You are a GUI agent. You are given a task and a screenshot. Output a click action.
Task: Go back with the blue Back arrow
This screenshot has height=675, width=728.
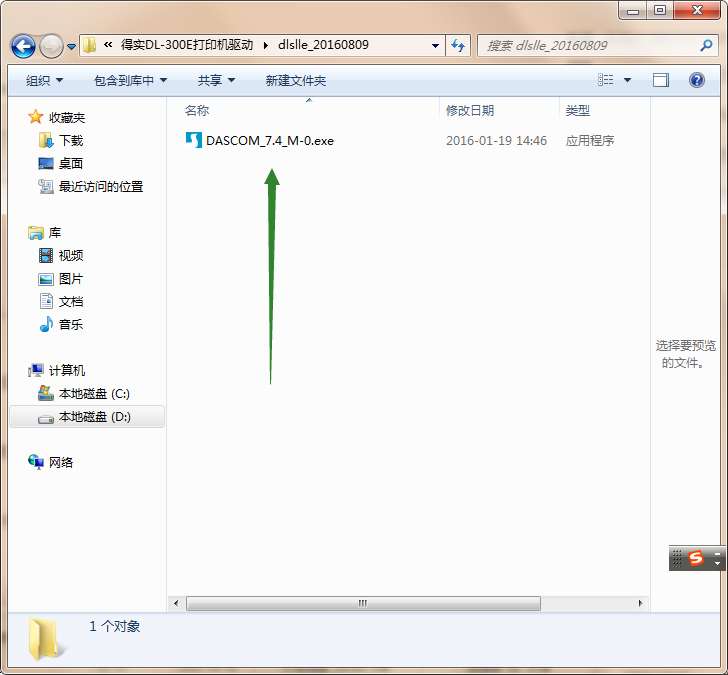tap(23, 46)
